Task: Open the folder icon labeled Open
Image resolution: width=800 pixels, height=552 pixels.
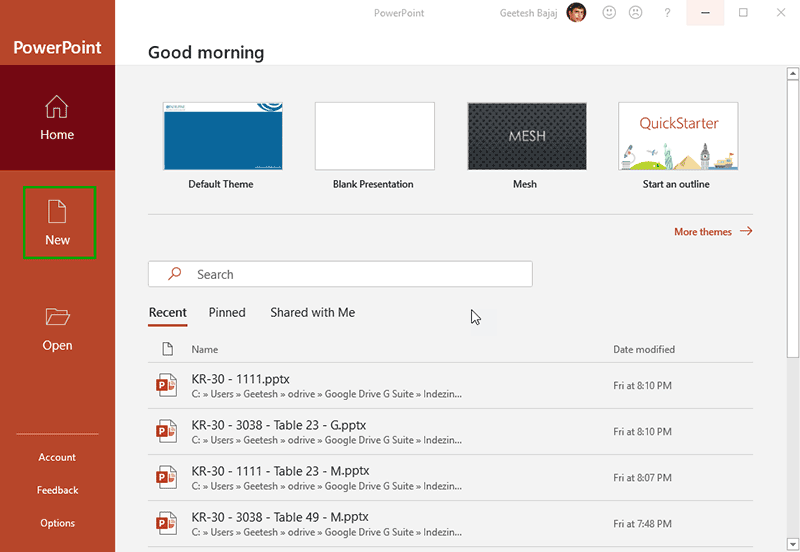Action: click(57, 317)
